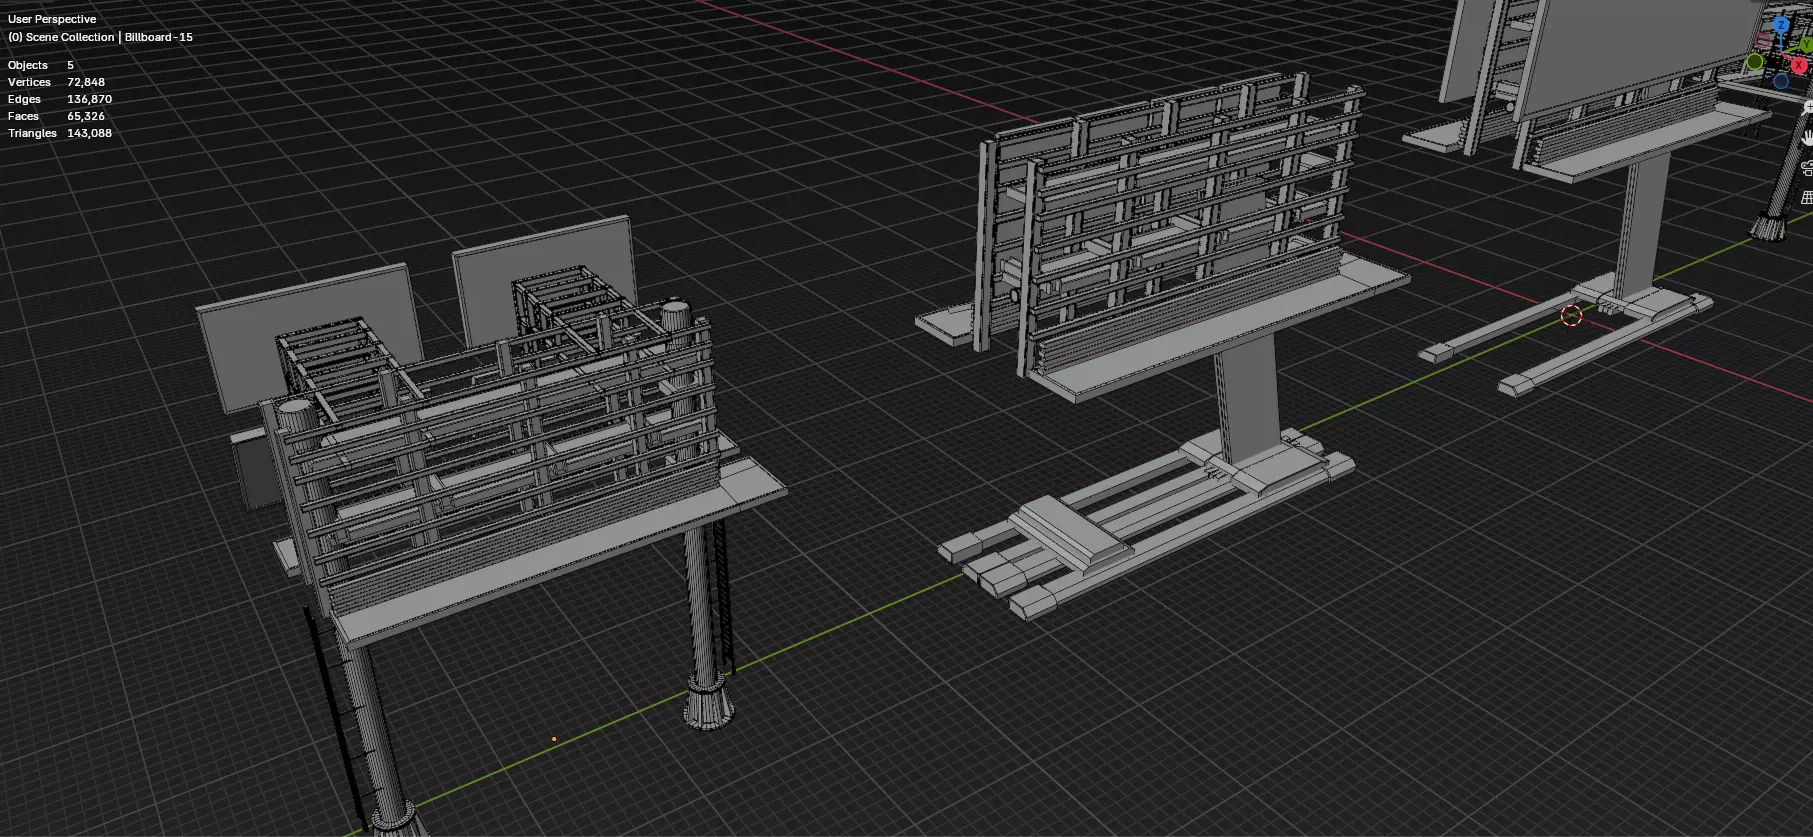Click the orange object origin dot
This screenshot has width=1813, height=837.
(x=554, y=739)
